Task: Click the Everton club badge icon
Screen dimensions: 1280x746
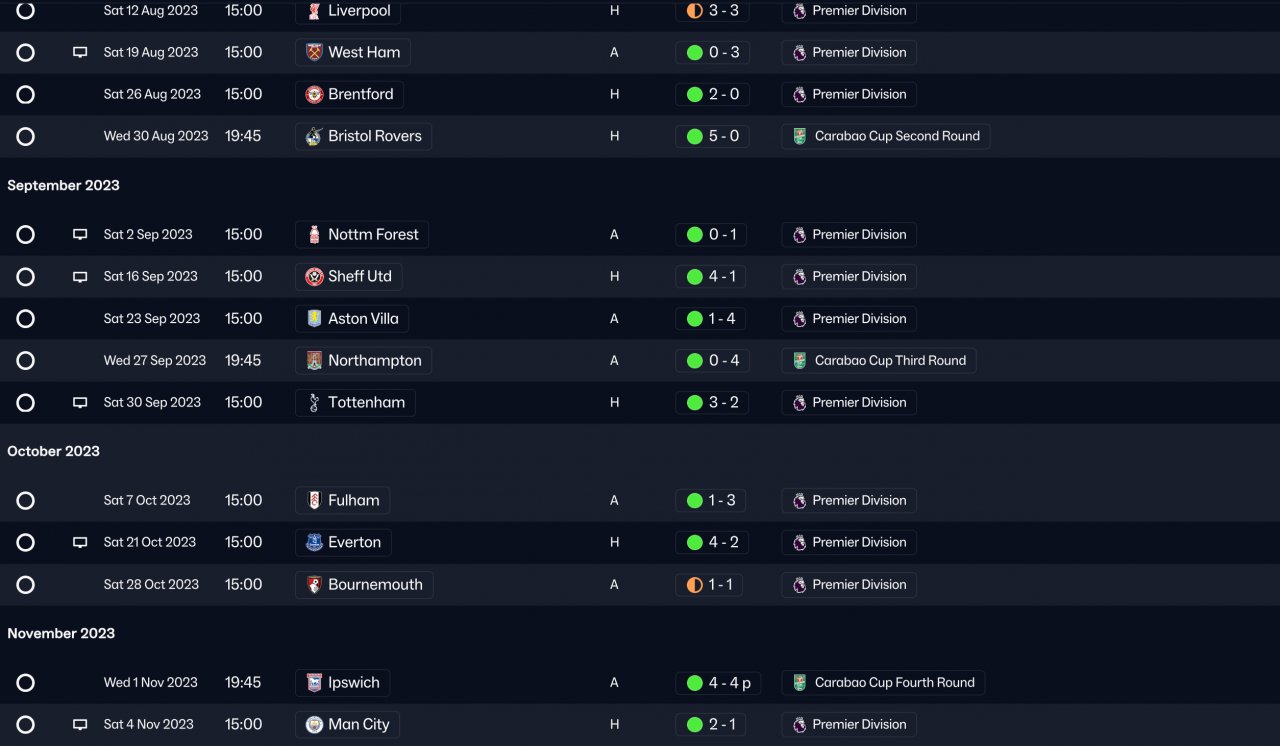Action: [x=314, y=543]
